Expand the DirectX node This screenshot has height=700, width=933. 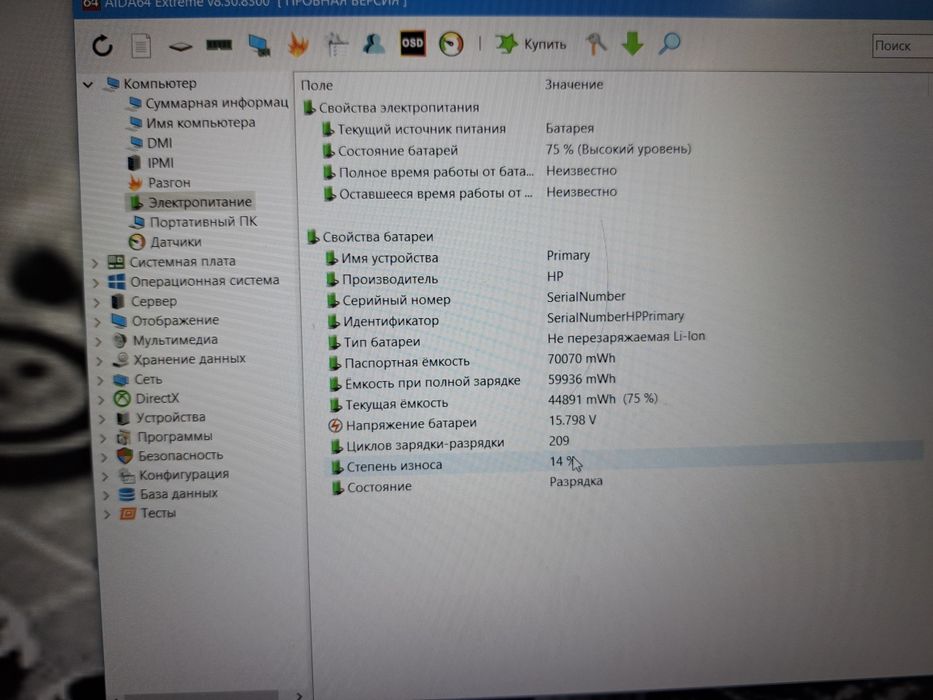[102, 399]
